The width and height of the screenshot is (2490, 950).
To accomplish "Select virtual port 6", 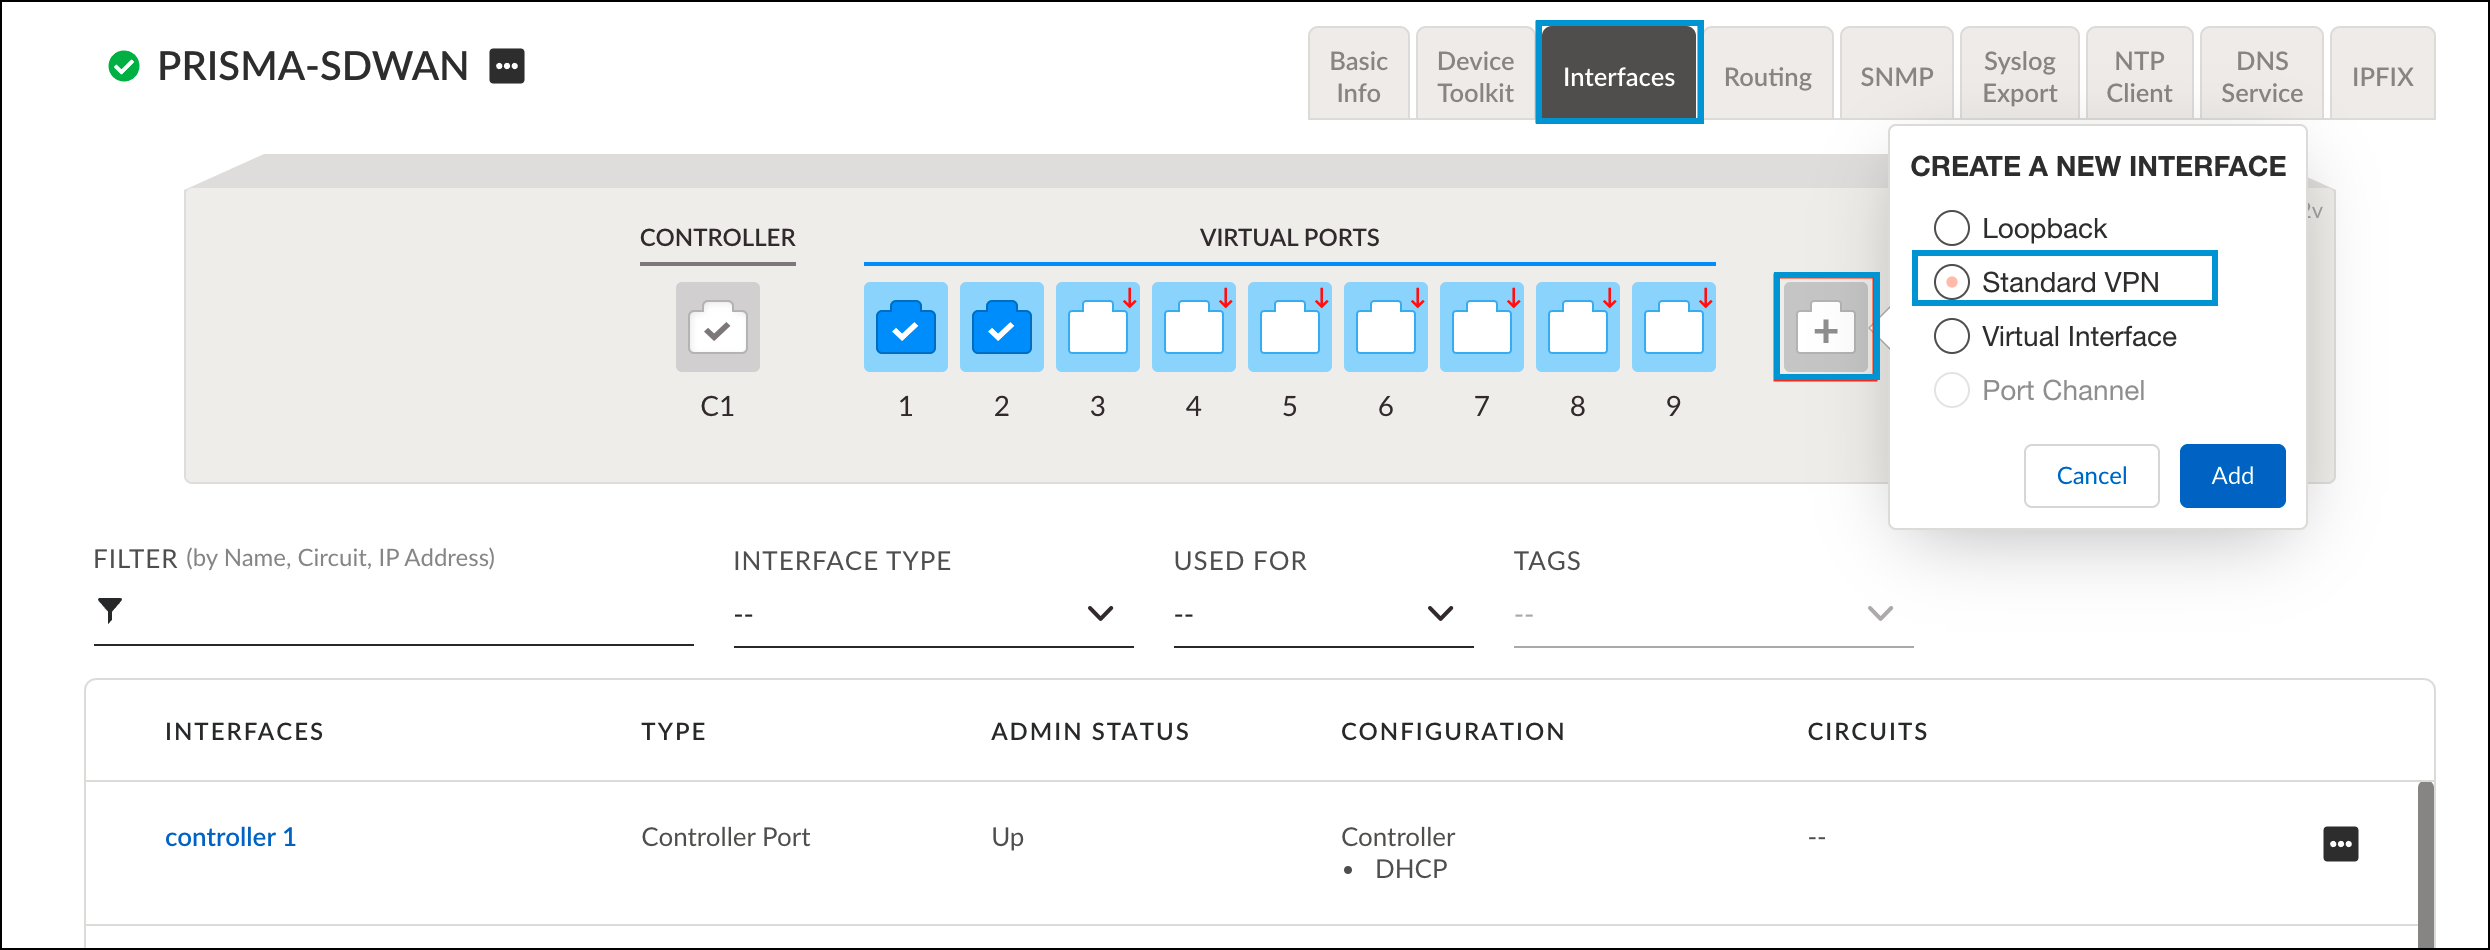I will [1385, 327].
